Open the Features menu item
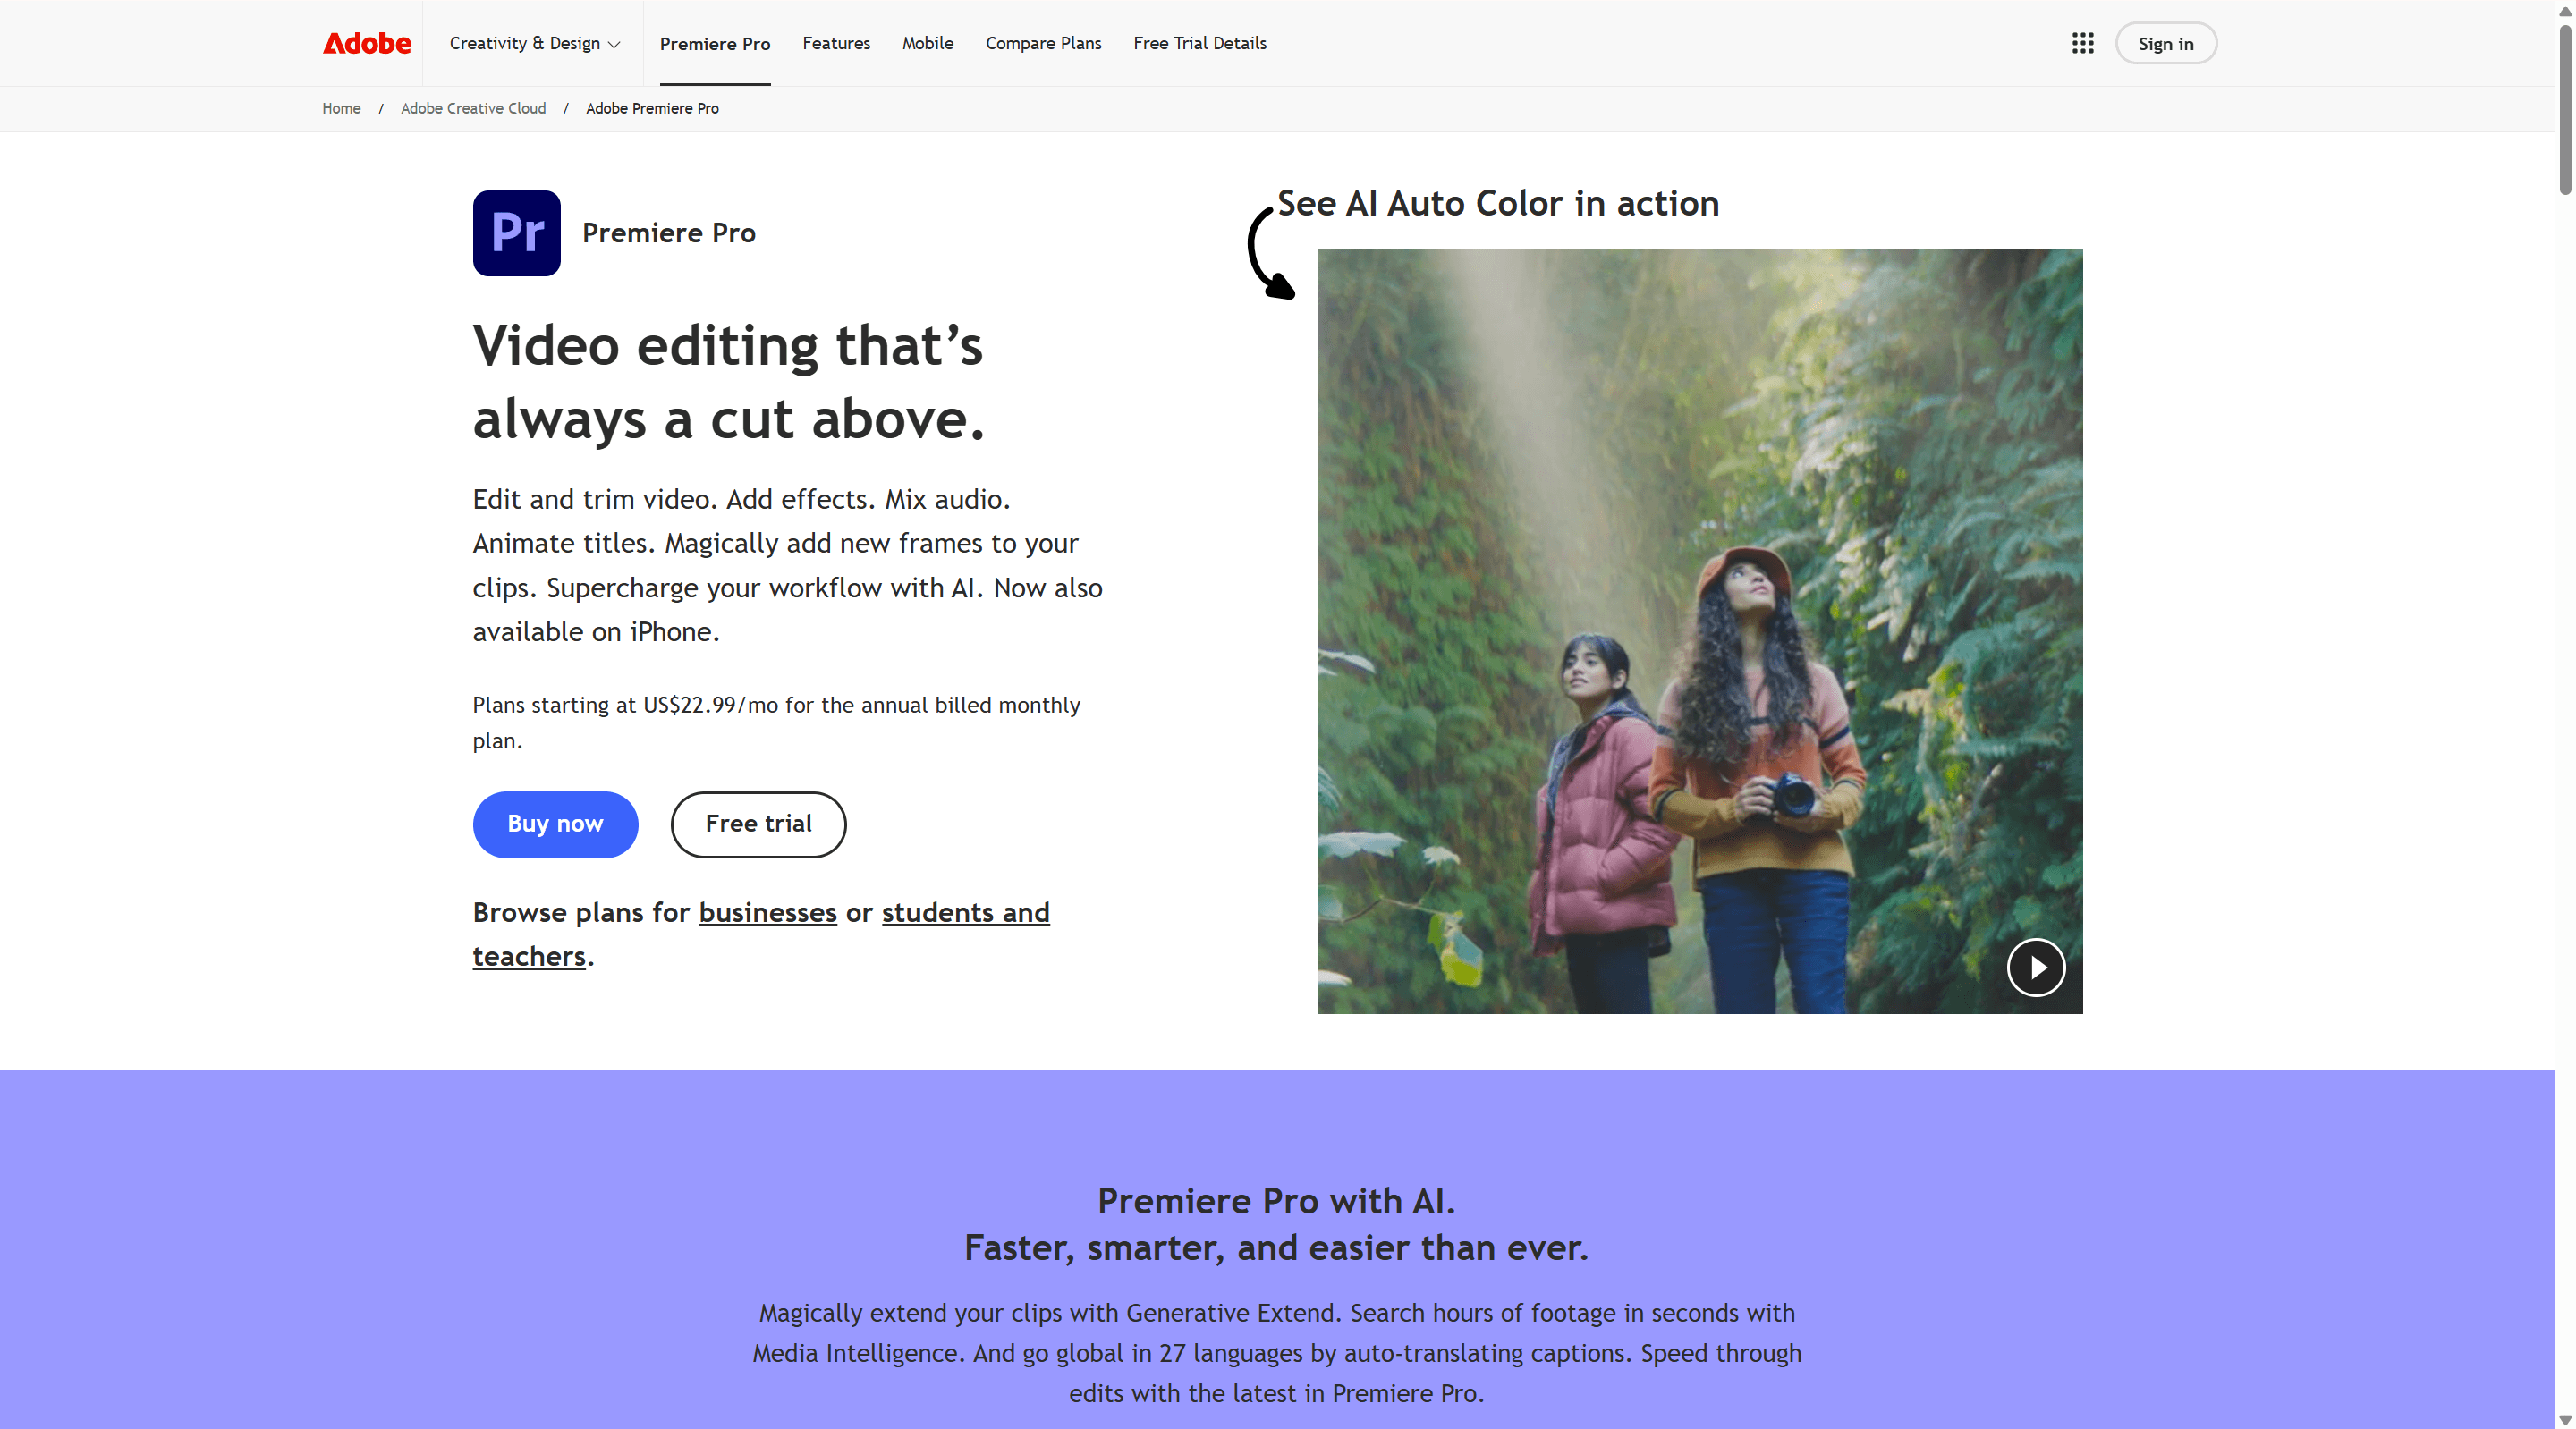The width and height of the screenshot is (2576, 1429). click(x=836, y=43)
